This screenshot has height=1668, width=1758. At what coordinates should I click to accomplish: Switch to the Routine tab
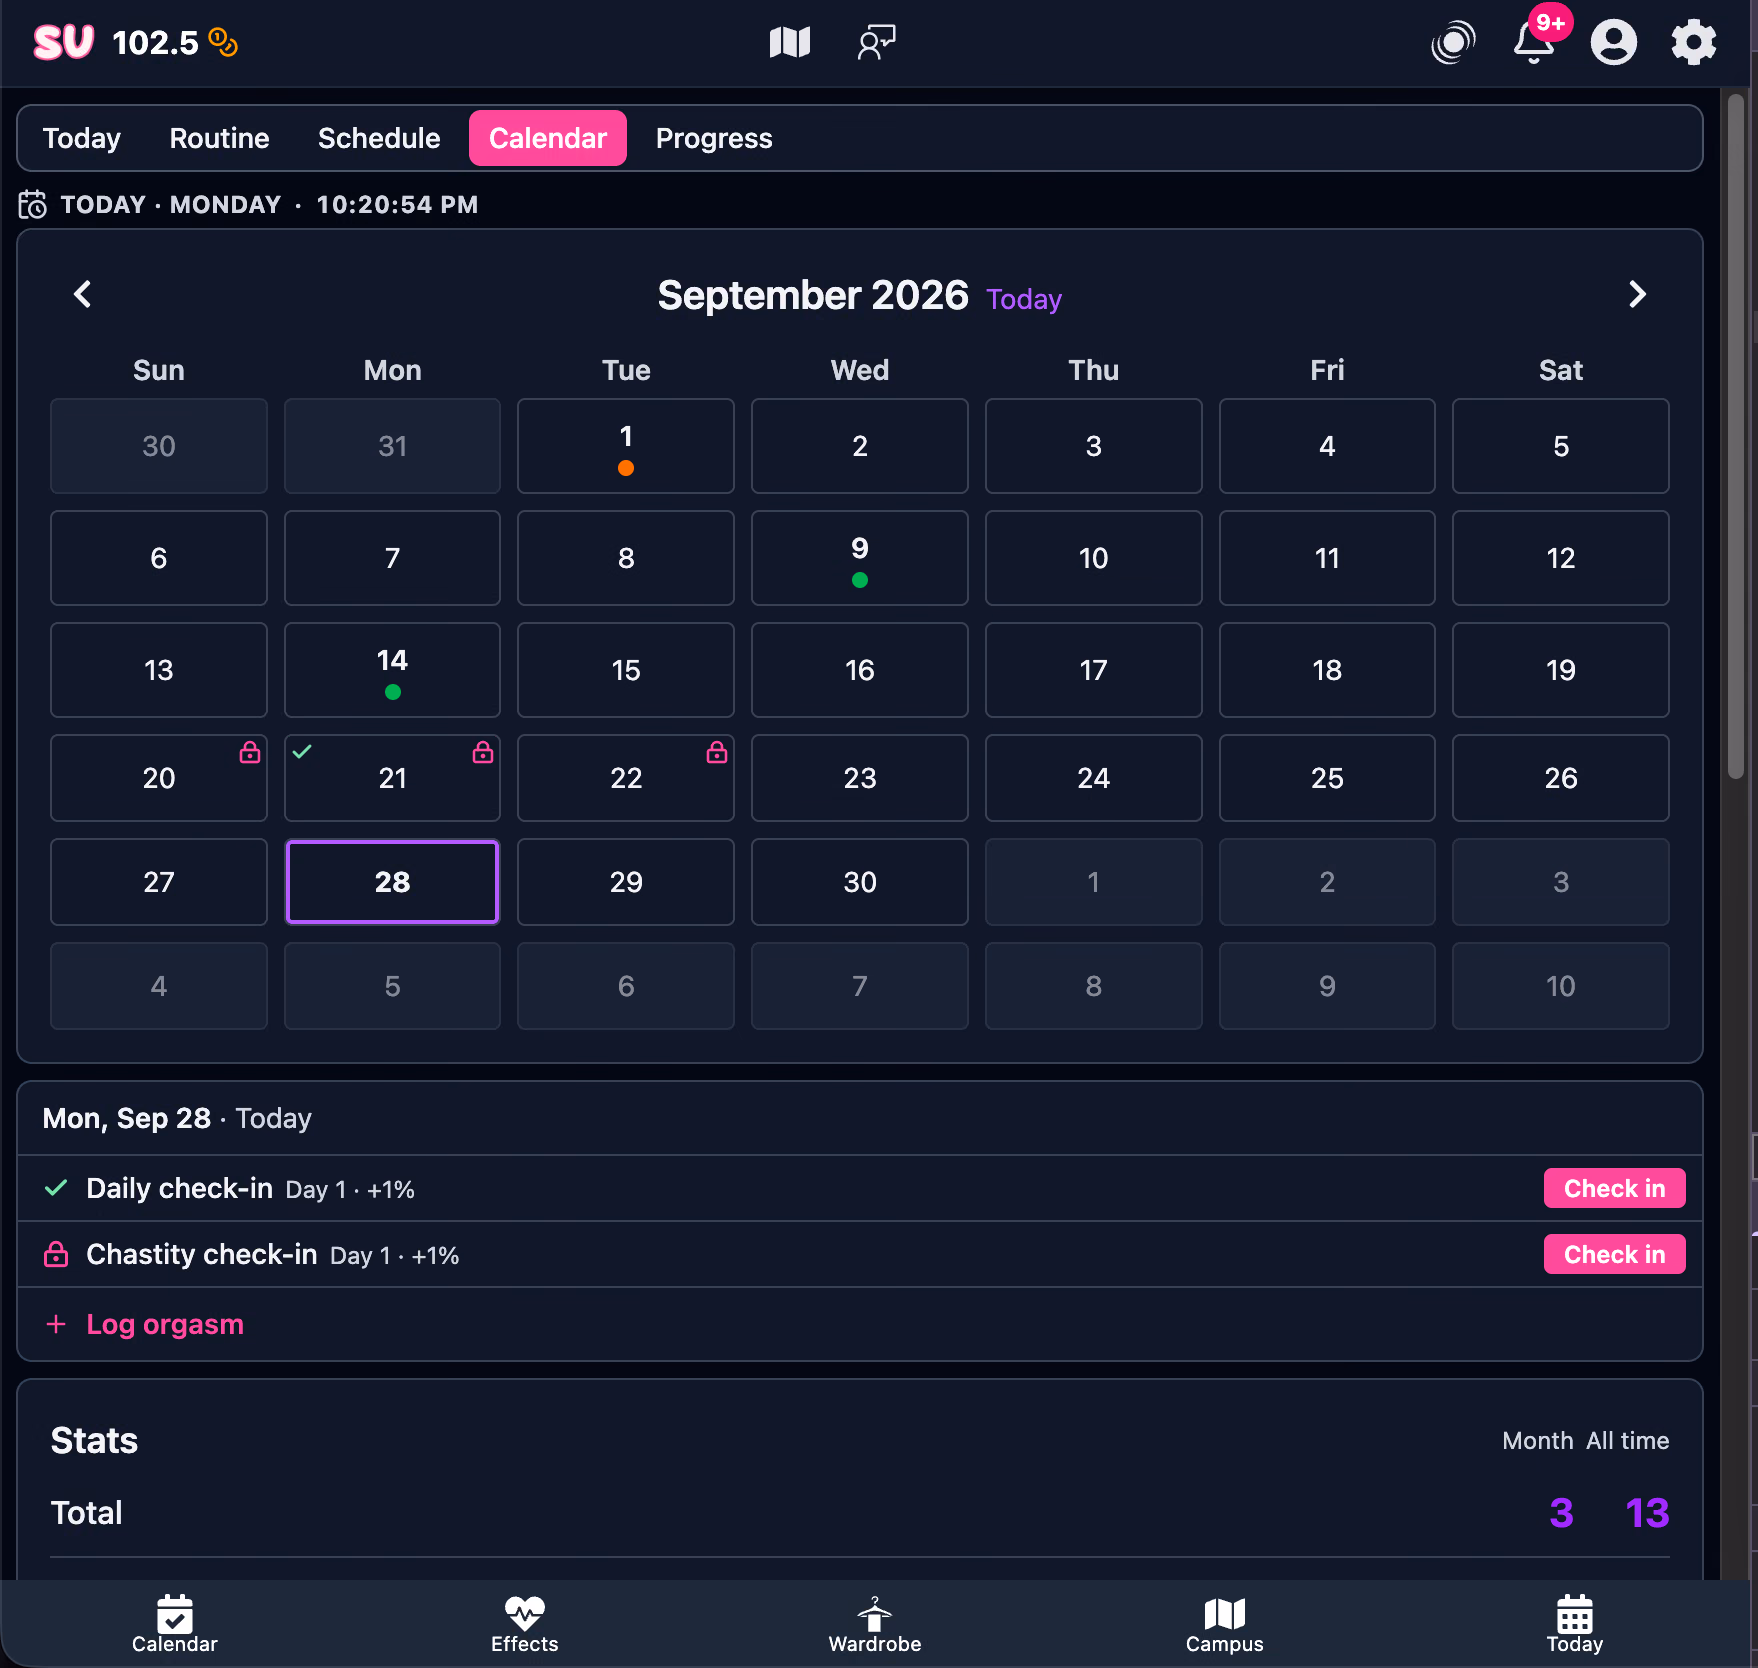click(219, 138)
